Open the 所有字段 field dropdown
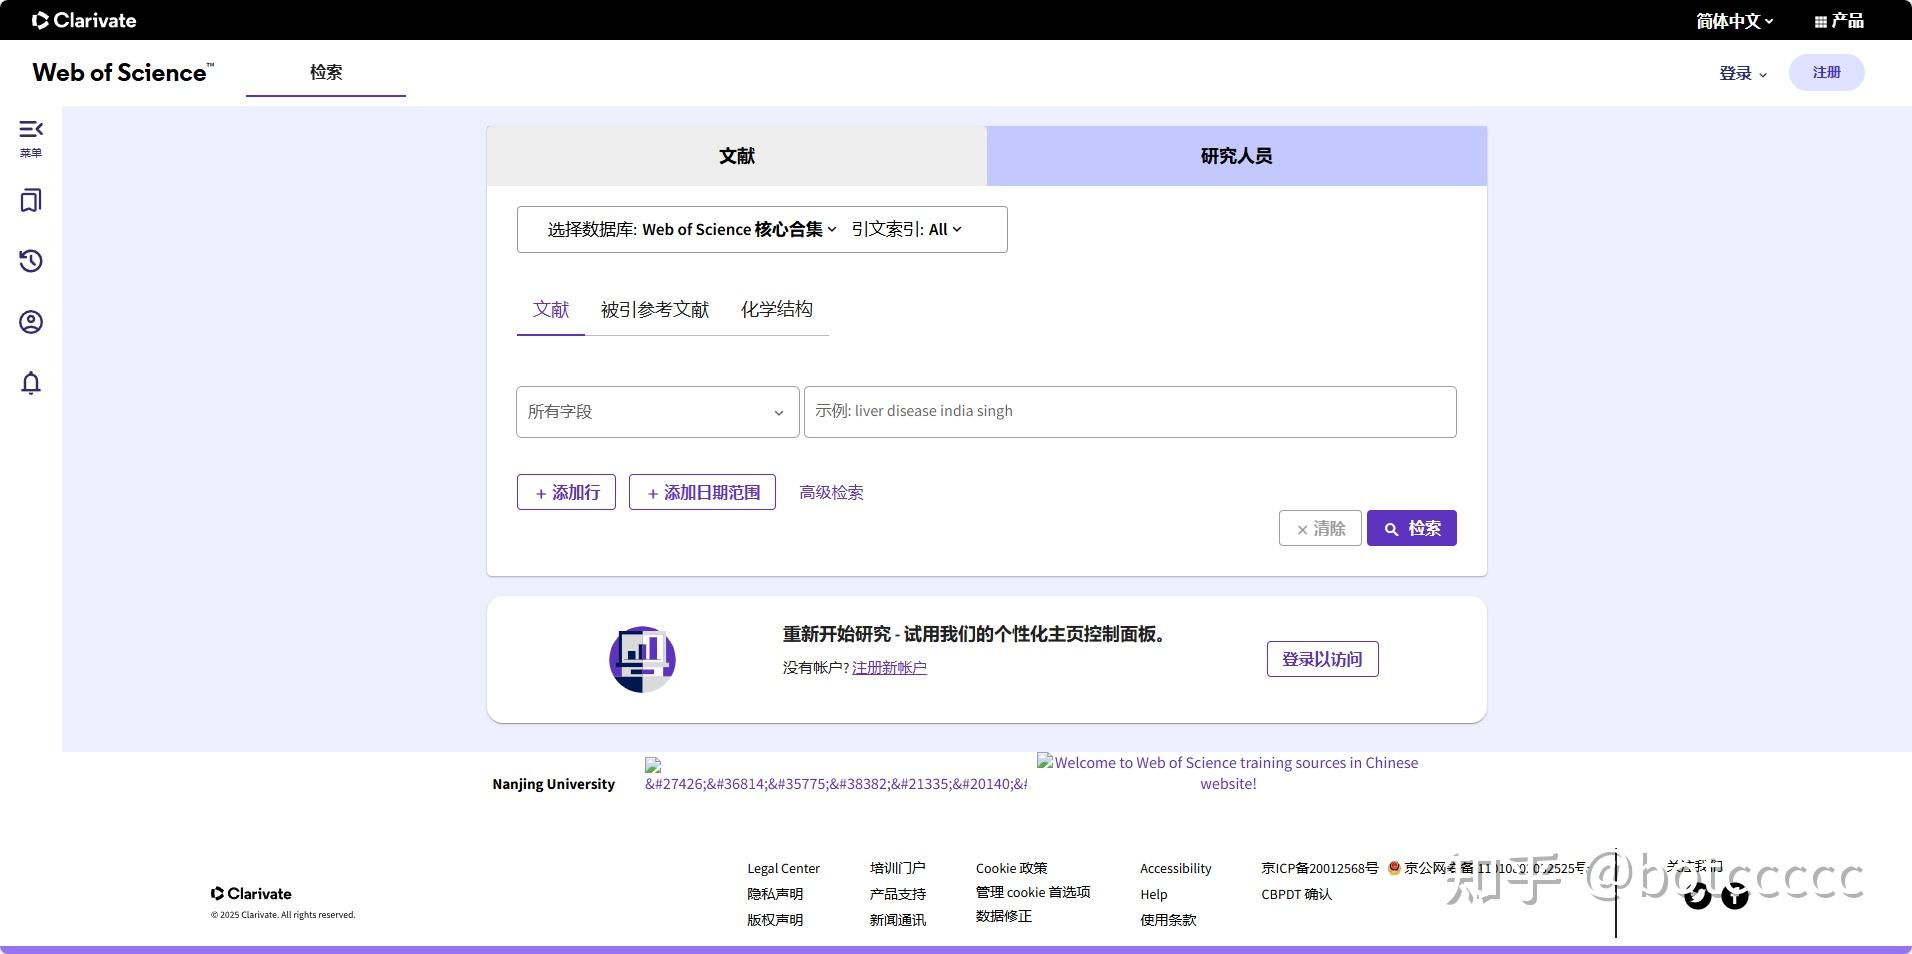This screenshot has width=1912, height=954. coord(657,412)
